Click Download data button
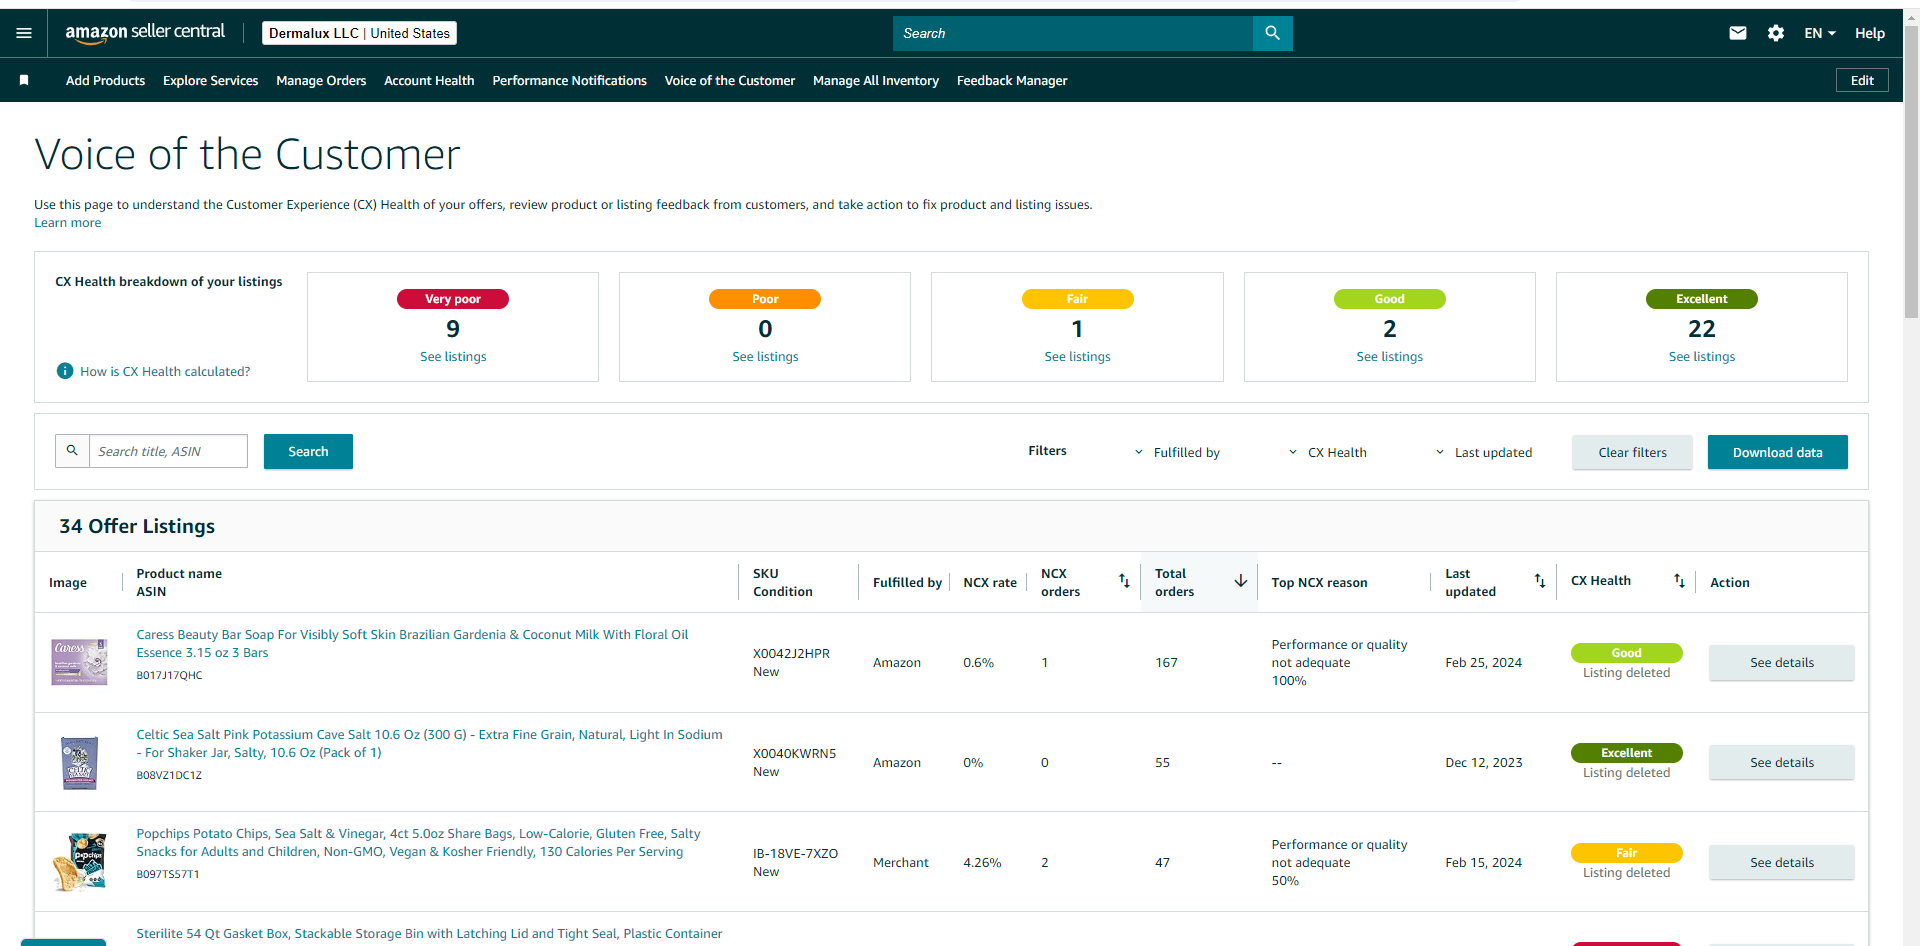Viewport: 1920px width, 946px height. tap(1777, 452)
